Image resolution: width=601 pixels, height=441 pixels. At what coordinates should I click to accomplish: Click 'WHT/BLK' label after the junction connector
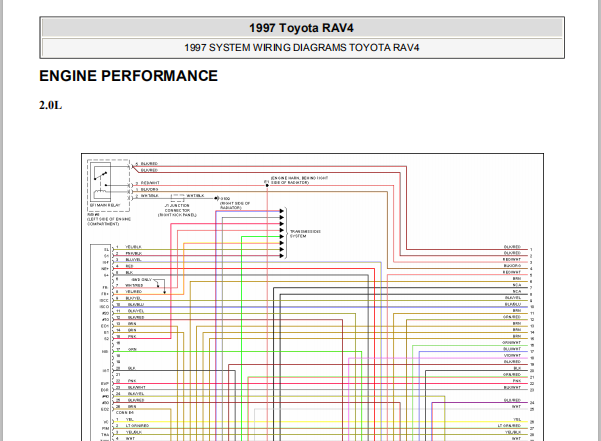(195, 196)
